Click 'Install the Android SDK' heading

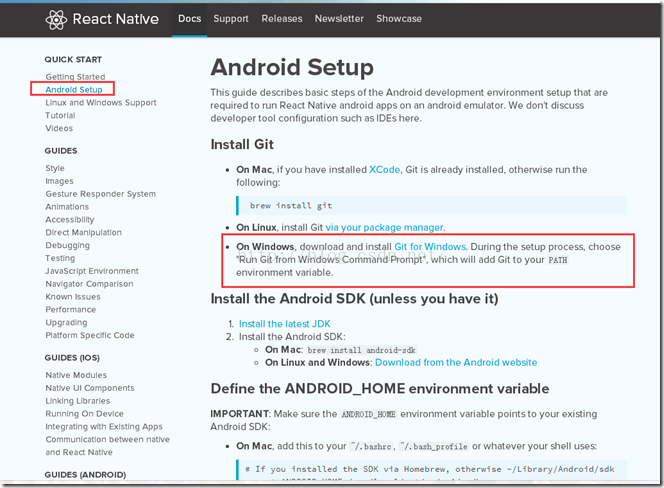pos(354,299)
